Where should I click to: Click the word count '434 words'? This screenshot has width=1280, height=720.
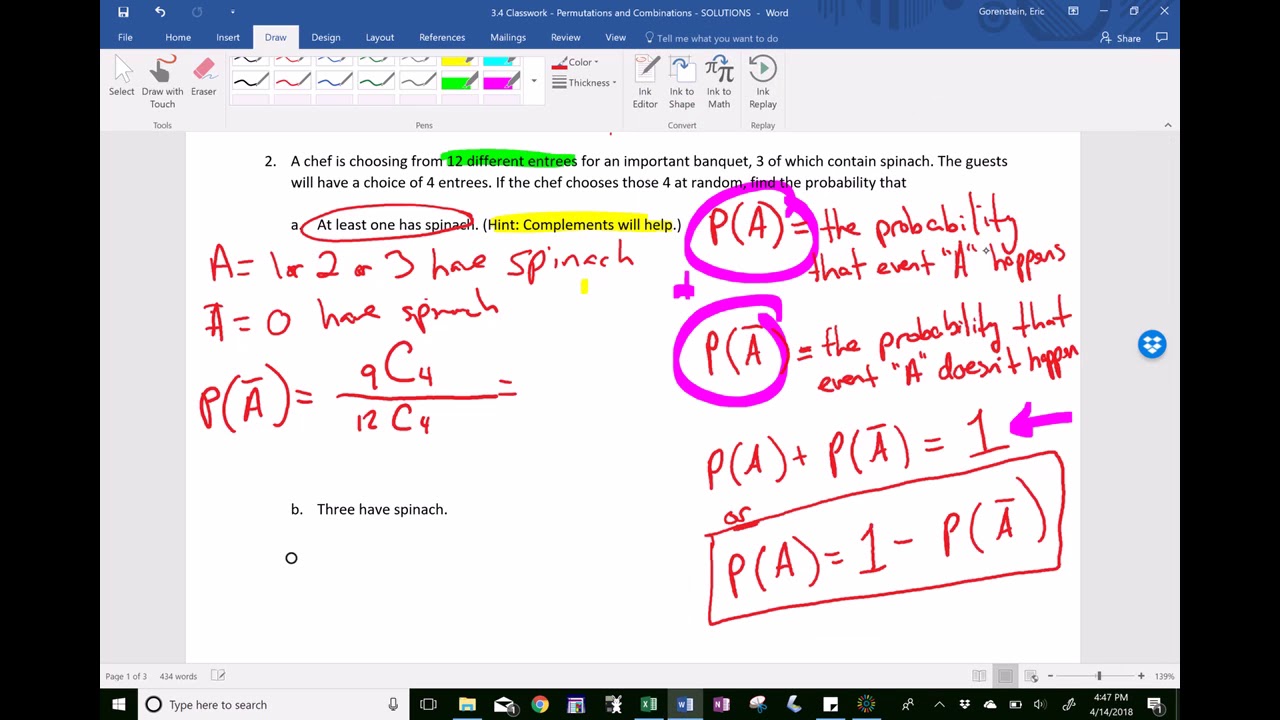(x=179, y=676)
